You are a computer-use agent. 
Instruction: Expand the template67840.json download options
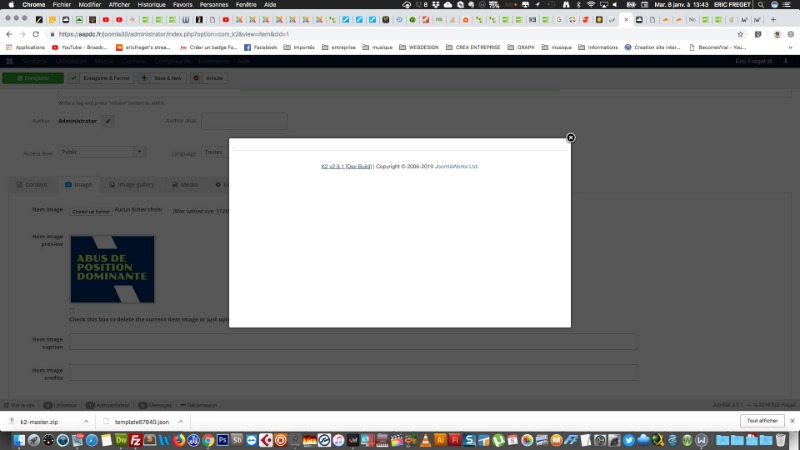coord(181,421)
